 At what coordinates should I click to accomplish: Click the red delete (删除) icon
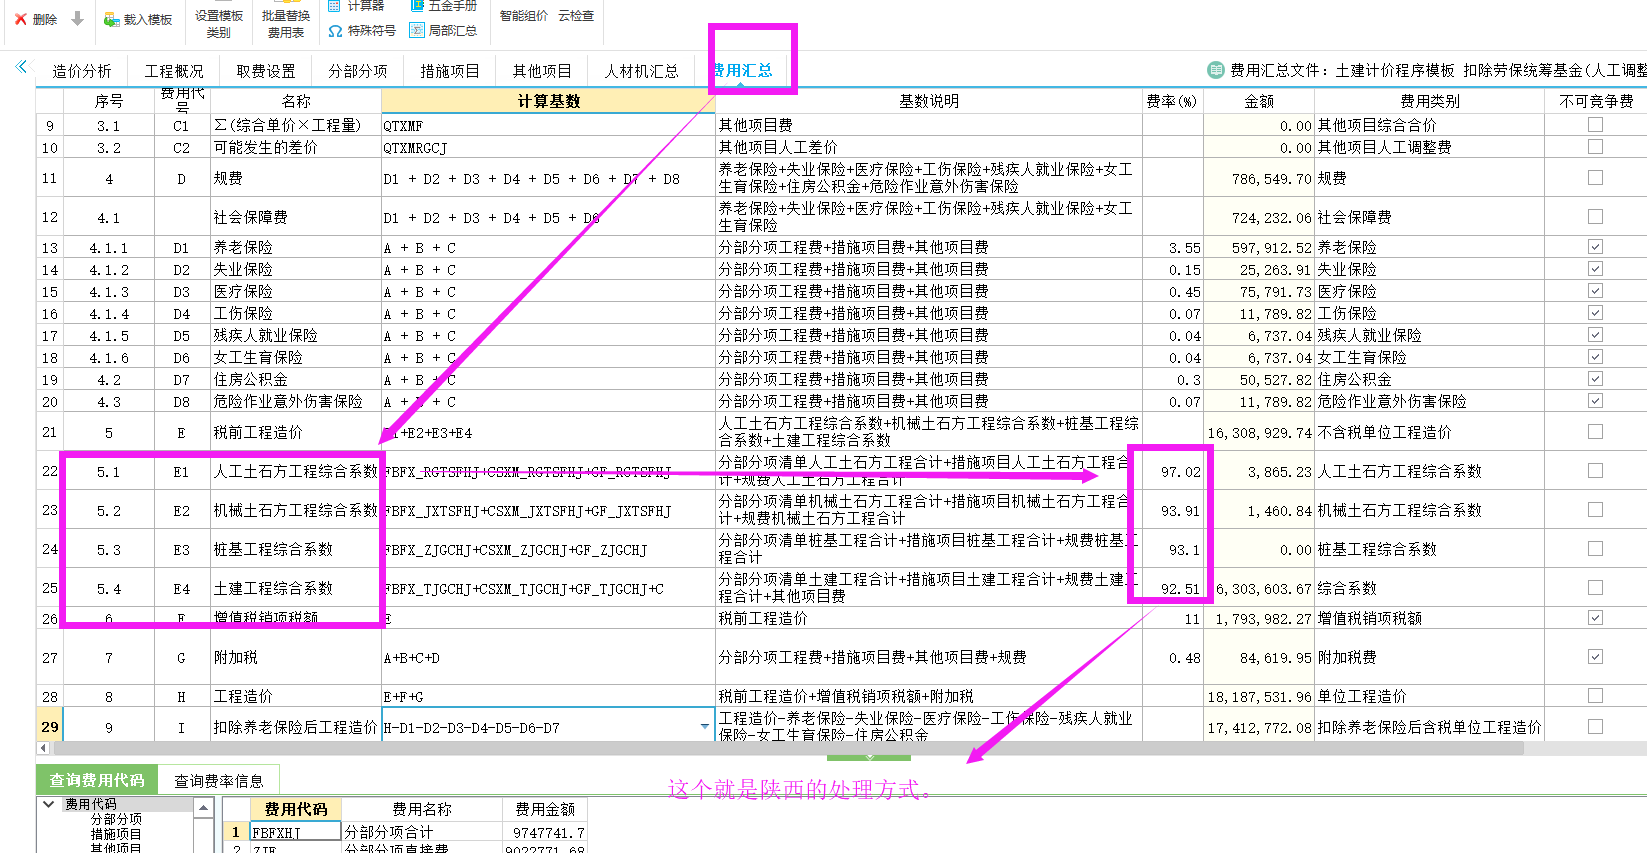(21, 19)
